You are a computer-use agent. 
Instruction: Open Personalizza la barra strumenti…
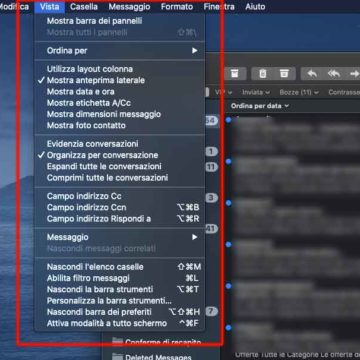[x=120, y=301]
